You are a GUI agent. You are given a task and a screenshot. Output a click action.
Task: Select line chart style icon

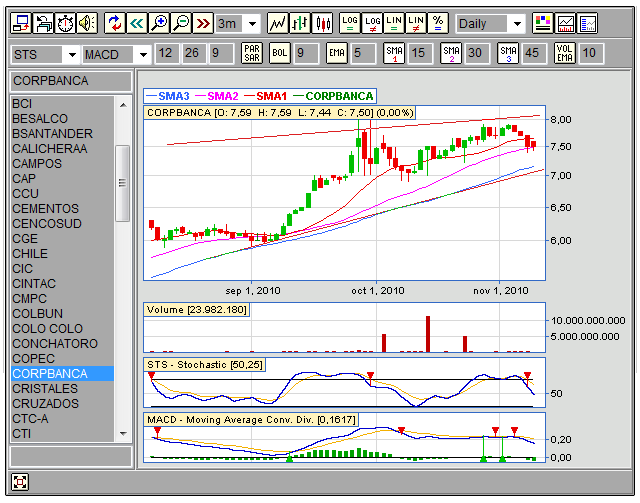tap(278, 23)
